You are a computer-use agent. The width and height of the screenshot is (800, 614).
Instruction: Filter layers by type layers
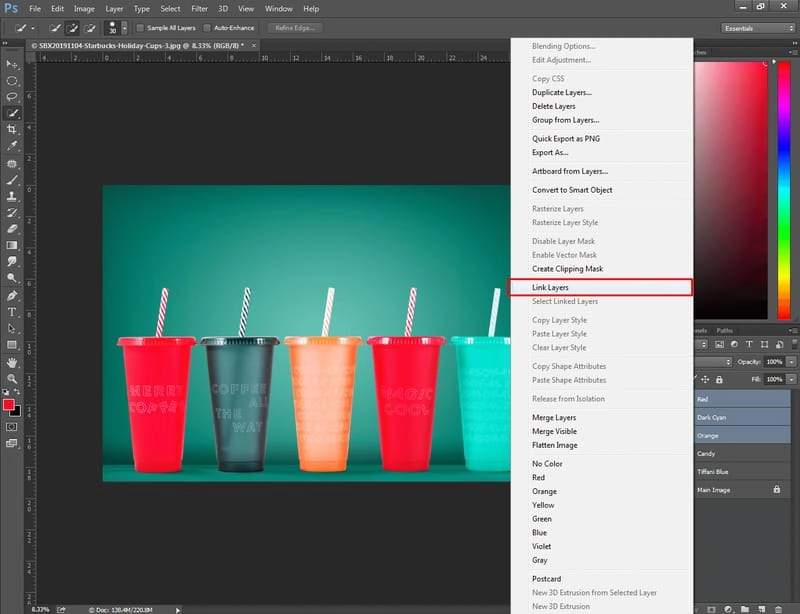[749, 345]
